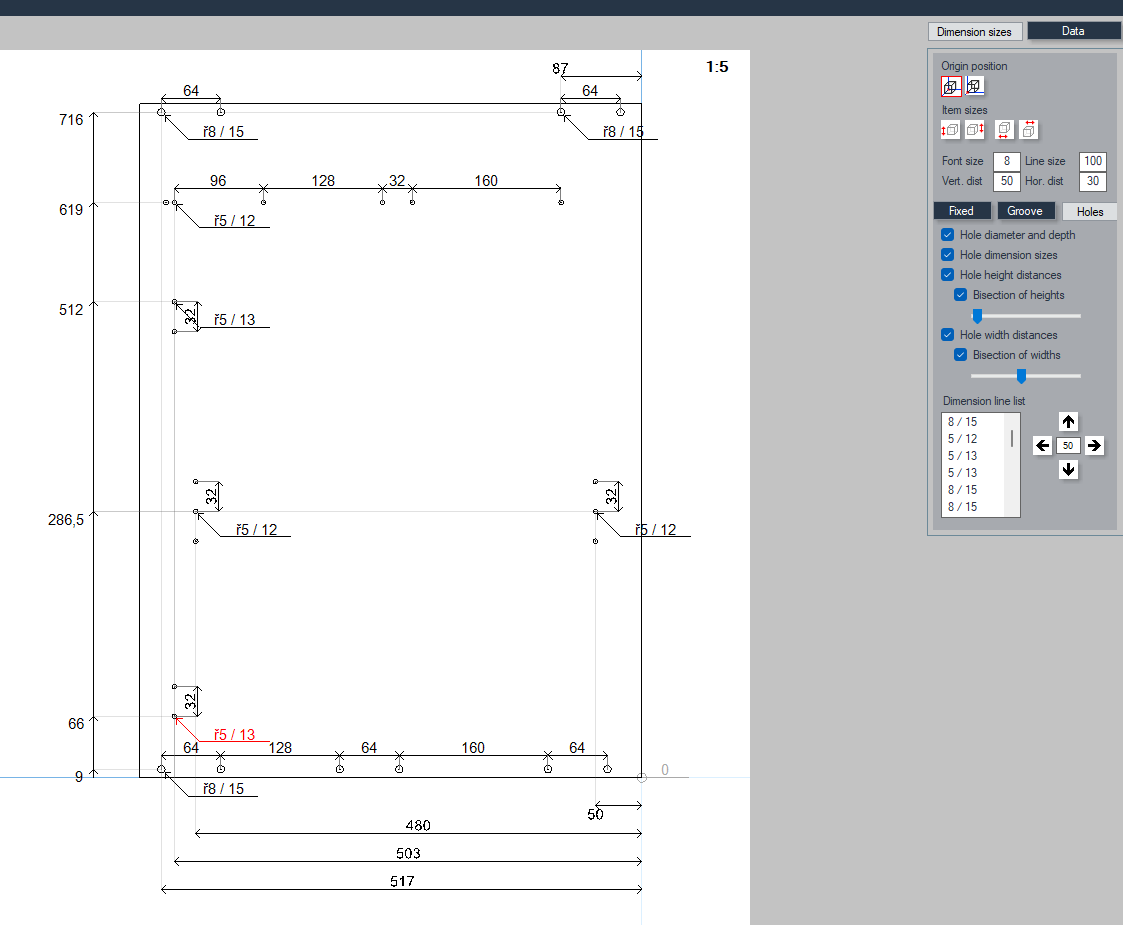Switch to the Groove tab
This screenshot has height=925, width=1123.
(x=1025, y=210)
